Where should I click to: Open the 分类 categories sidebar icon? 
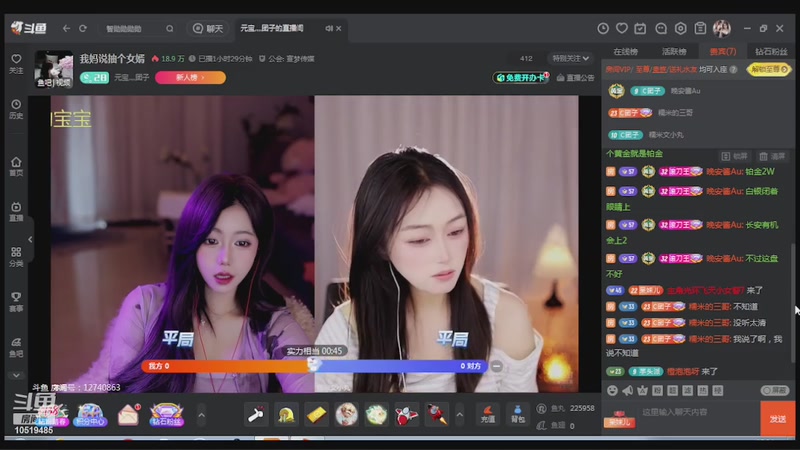point(16,257)
